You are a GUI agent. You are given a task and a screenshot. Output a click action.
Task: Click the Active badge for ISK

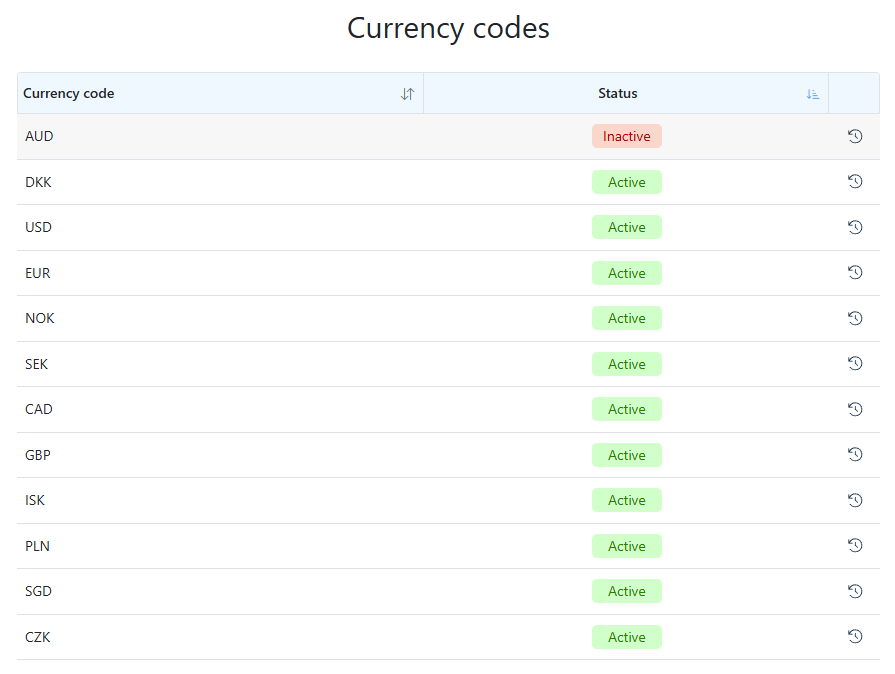[627, 500]
